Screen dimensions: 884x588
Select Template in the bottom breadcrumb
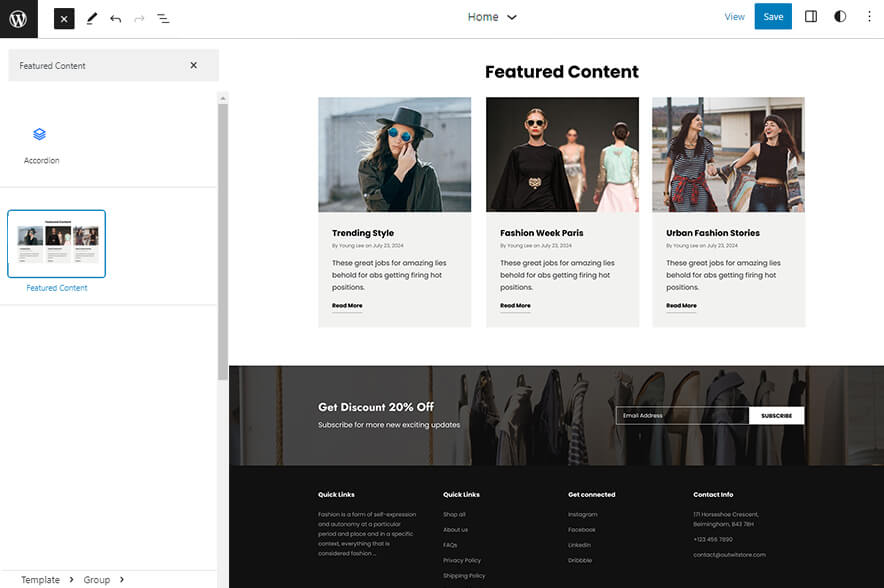coord(42,579)
